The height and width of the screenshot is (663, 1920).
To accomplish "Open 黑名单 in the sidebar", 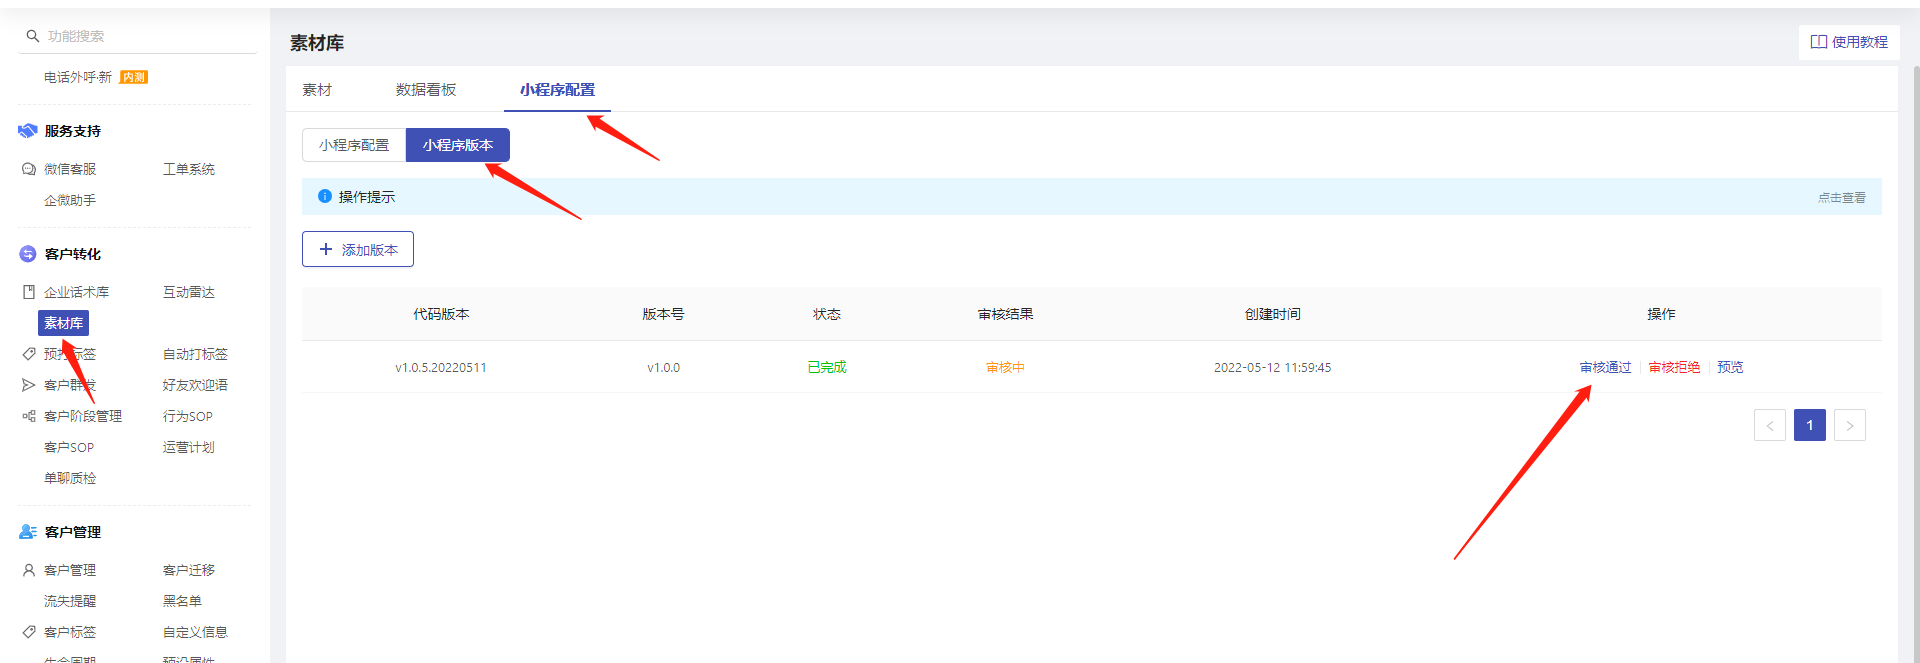I will pos(182,601).
